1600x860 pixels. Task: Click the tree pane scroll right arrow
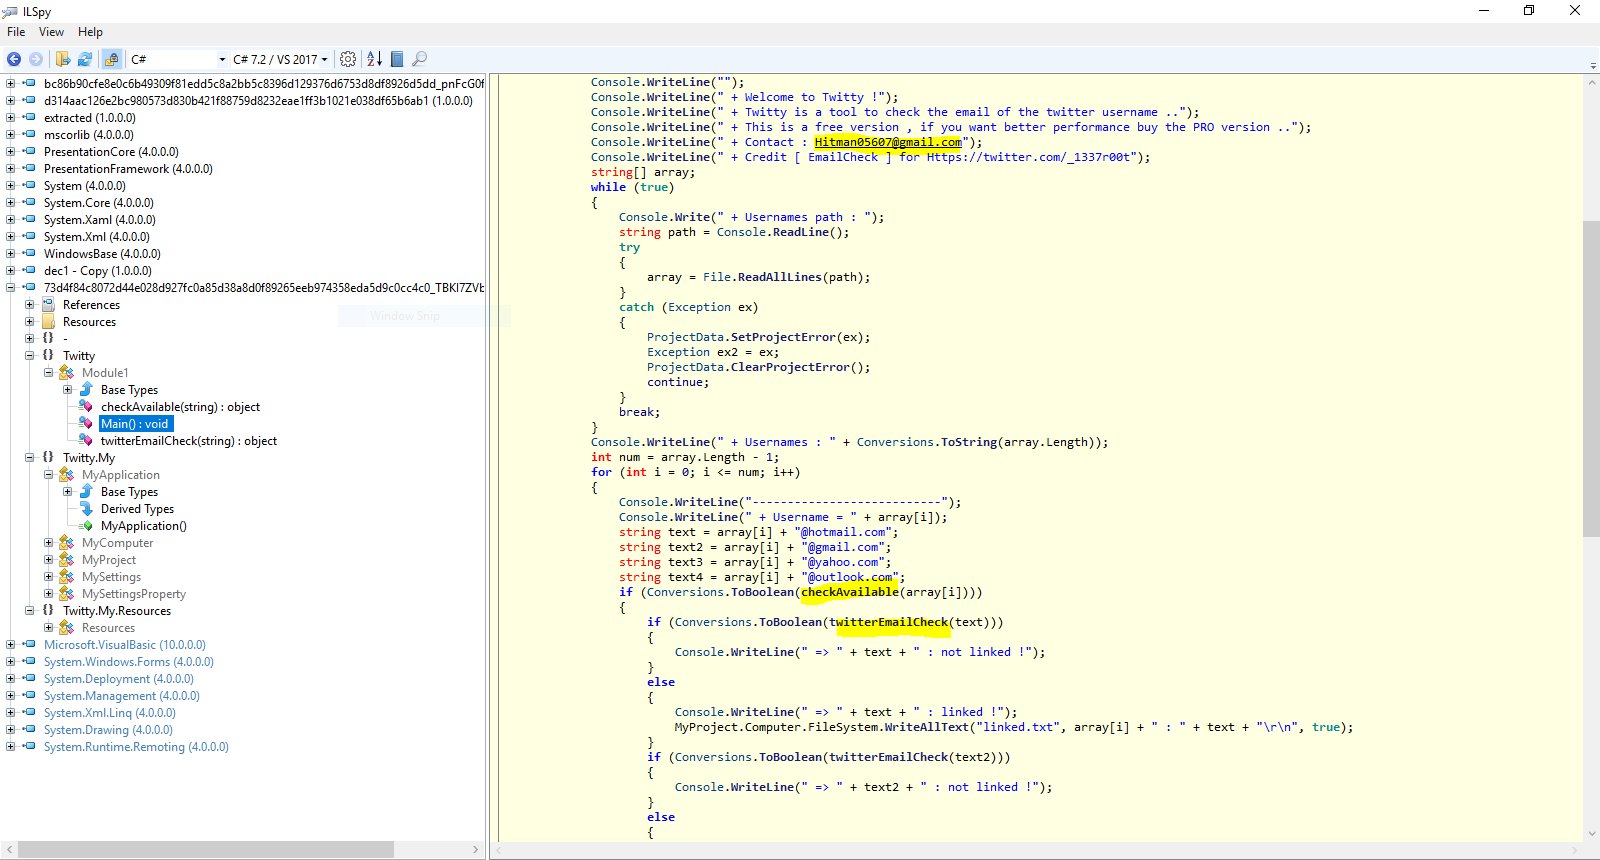click(476, 849)
